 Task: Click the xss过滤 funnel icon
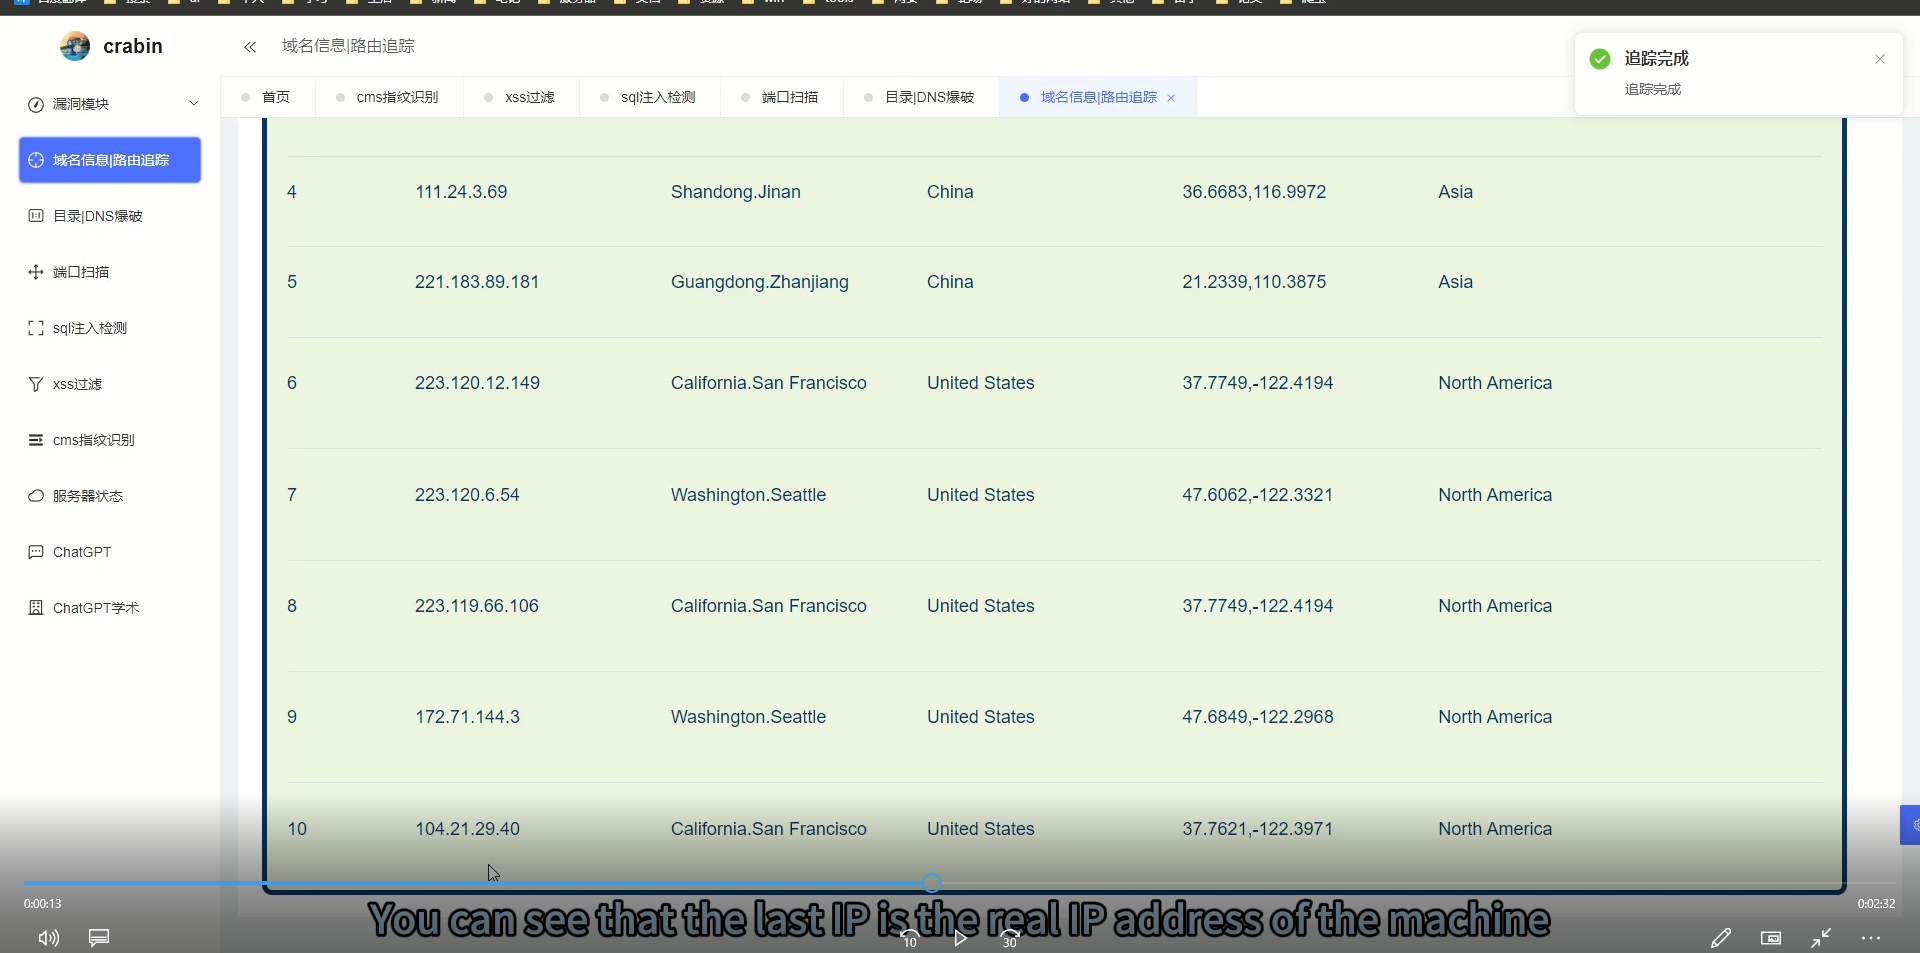point(36,384)
